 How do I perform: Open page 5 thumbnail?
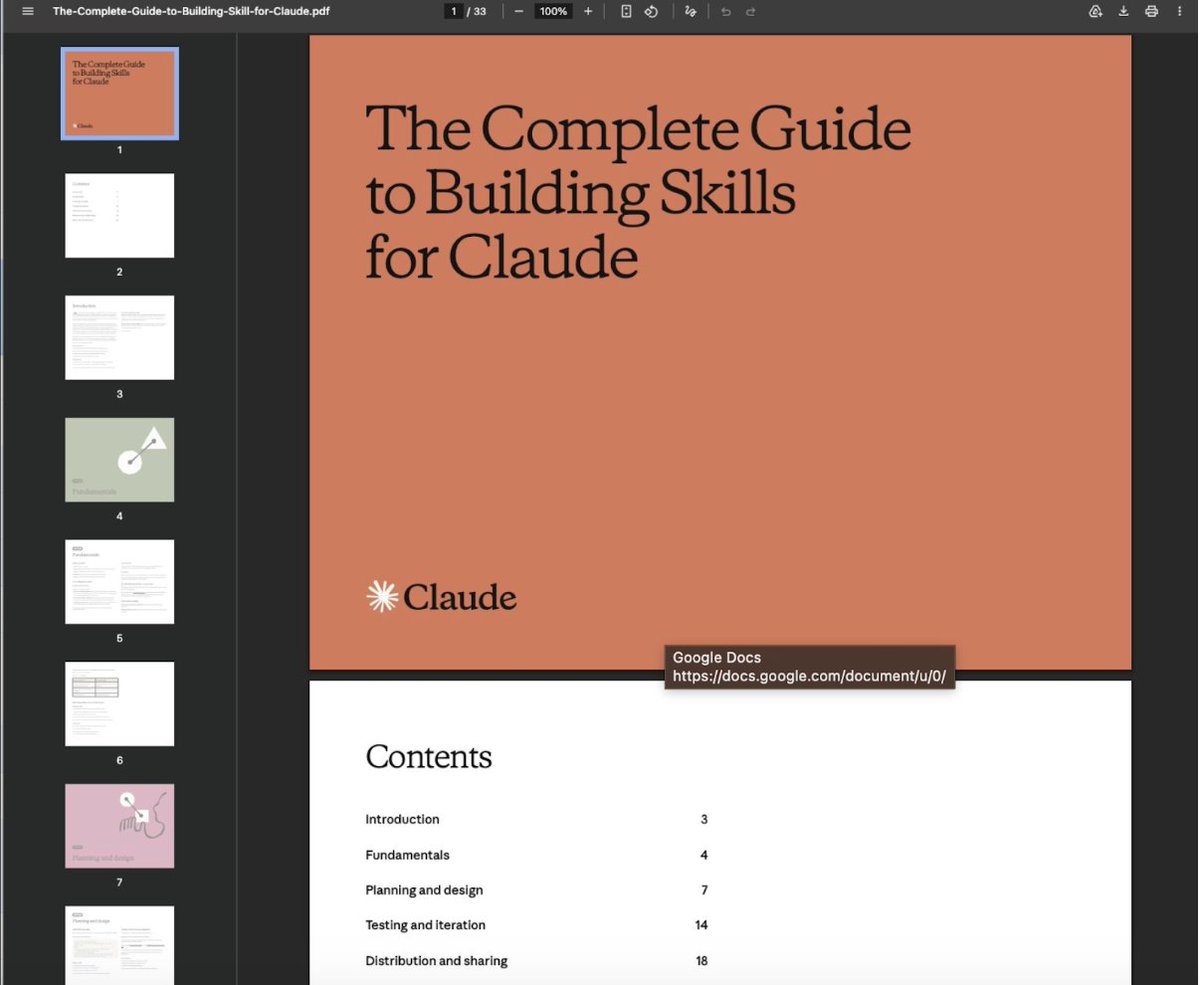click(120, 581)
